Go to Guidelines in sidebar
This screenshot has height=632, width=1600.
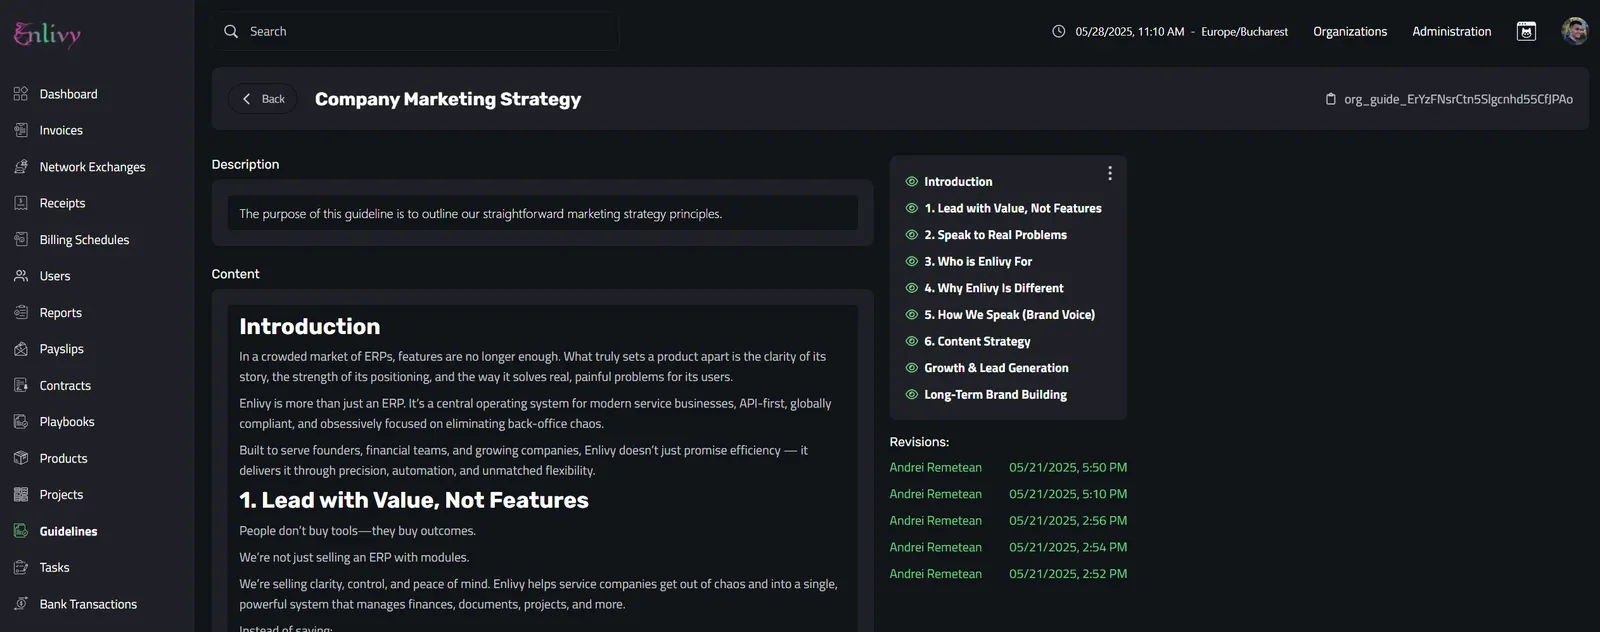point(68,531)
